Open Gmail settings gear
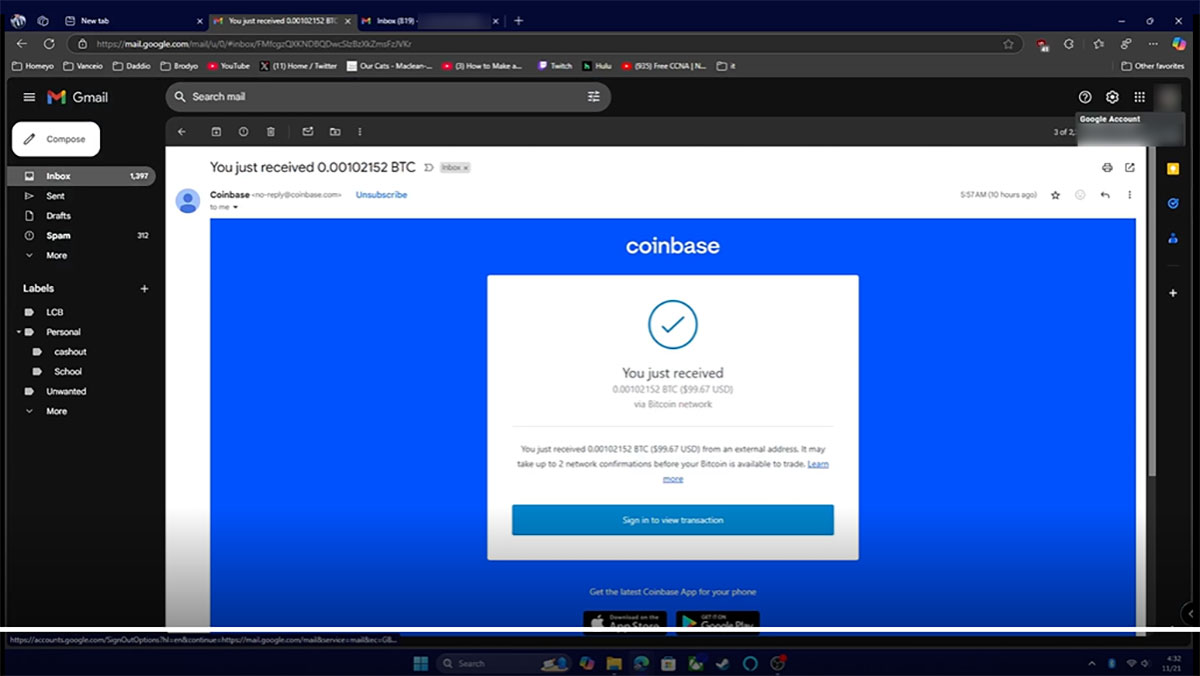 point(1112,96)
